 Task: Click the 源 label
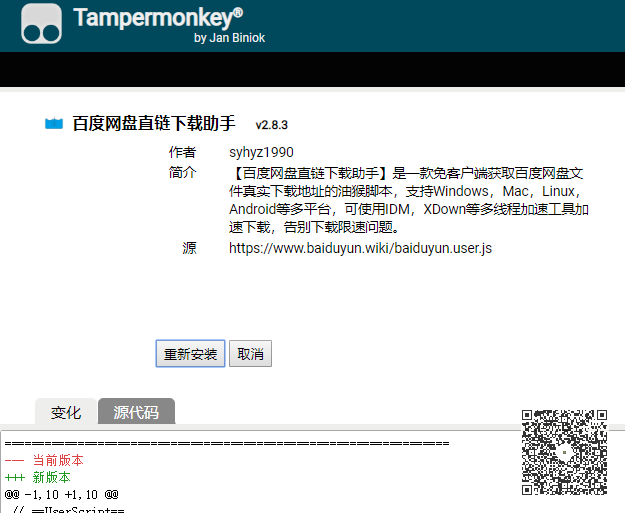189,248
